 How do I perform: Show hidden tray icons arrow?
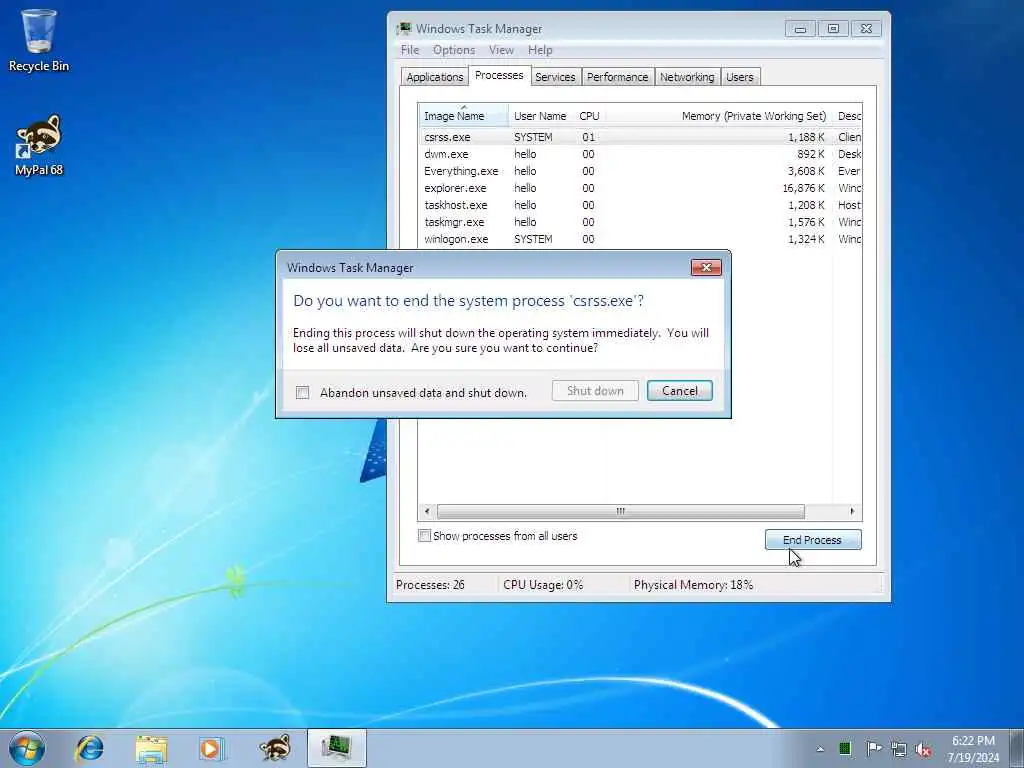pyautogui.click(x=820, y=749)
